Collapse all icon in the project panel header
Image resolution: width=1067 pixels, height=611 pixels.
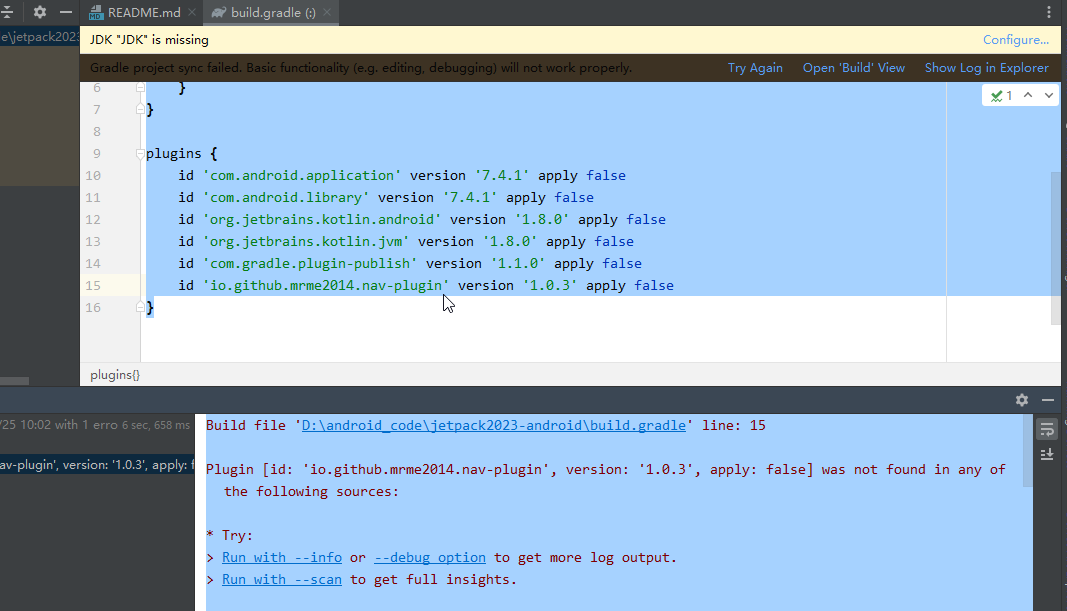[7, 12]
